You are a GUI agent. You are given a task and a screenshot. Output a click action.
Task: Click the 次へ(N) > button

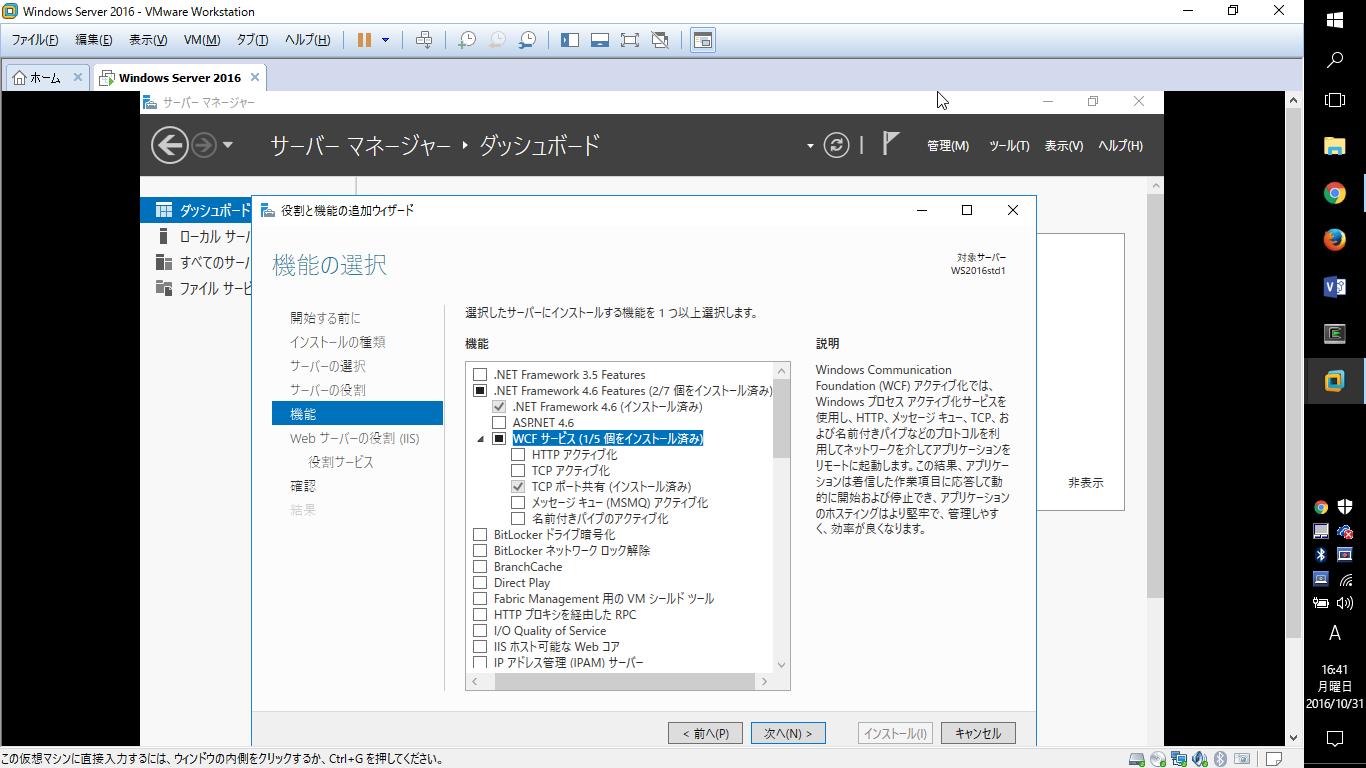(x=788, y=733)
